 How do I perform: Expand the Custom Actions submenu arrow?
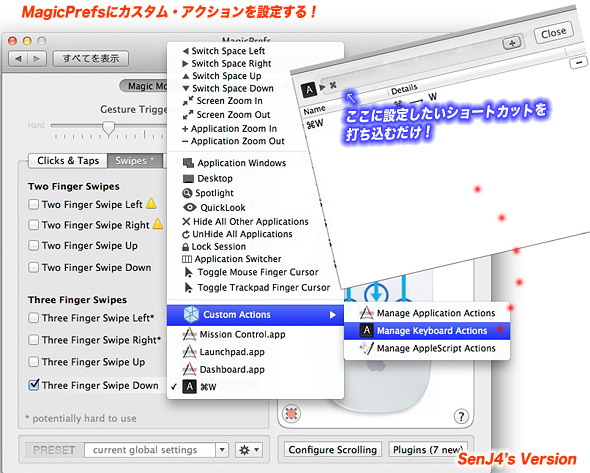(x=333, y=315)
